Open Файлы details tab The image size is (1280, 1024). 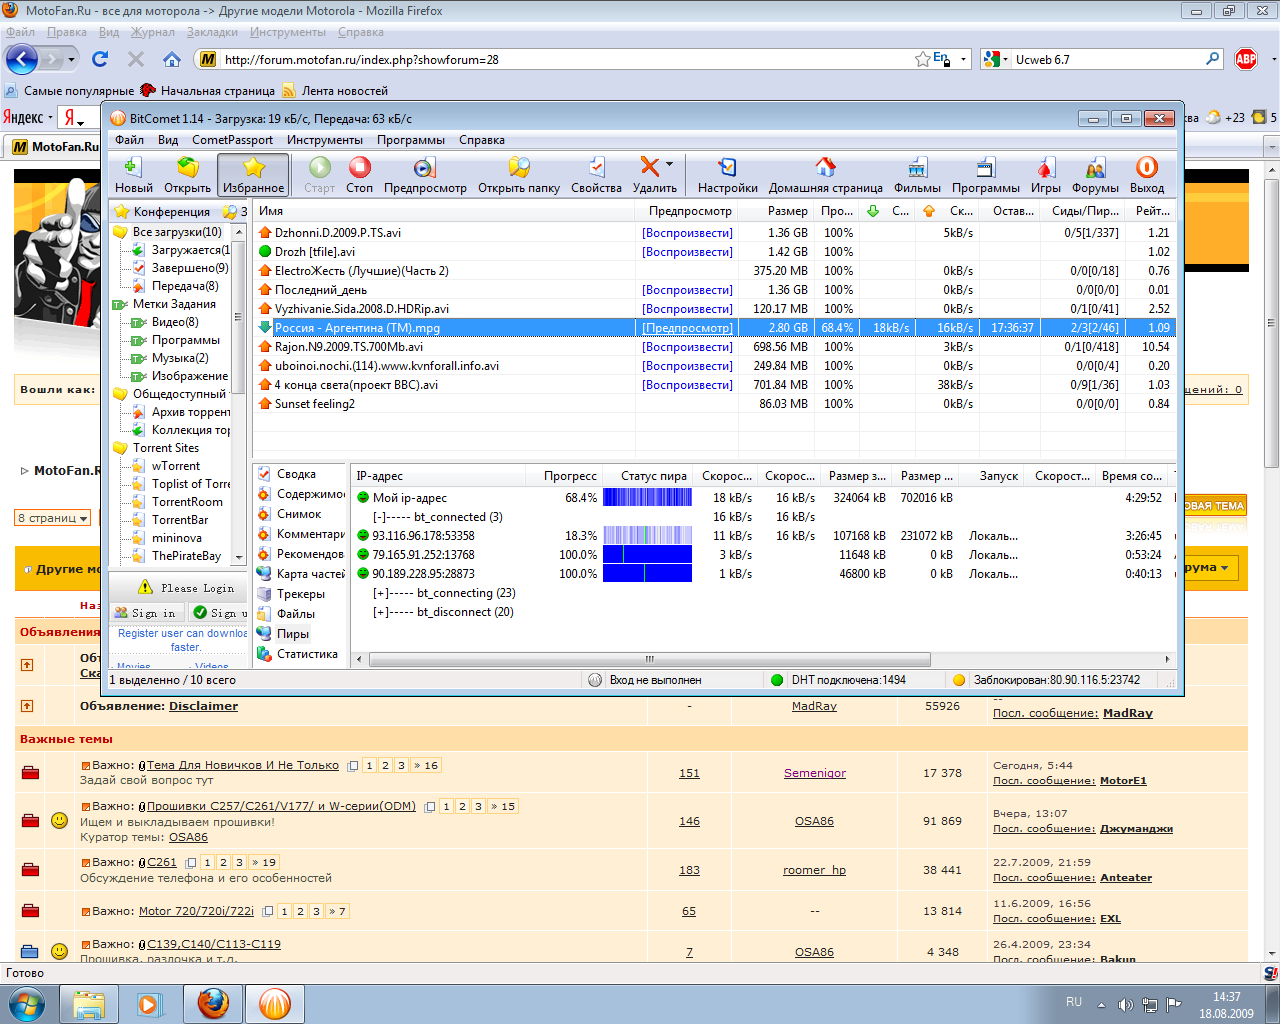click(x=296, y=614)
